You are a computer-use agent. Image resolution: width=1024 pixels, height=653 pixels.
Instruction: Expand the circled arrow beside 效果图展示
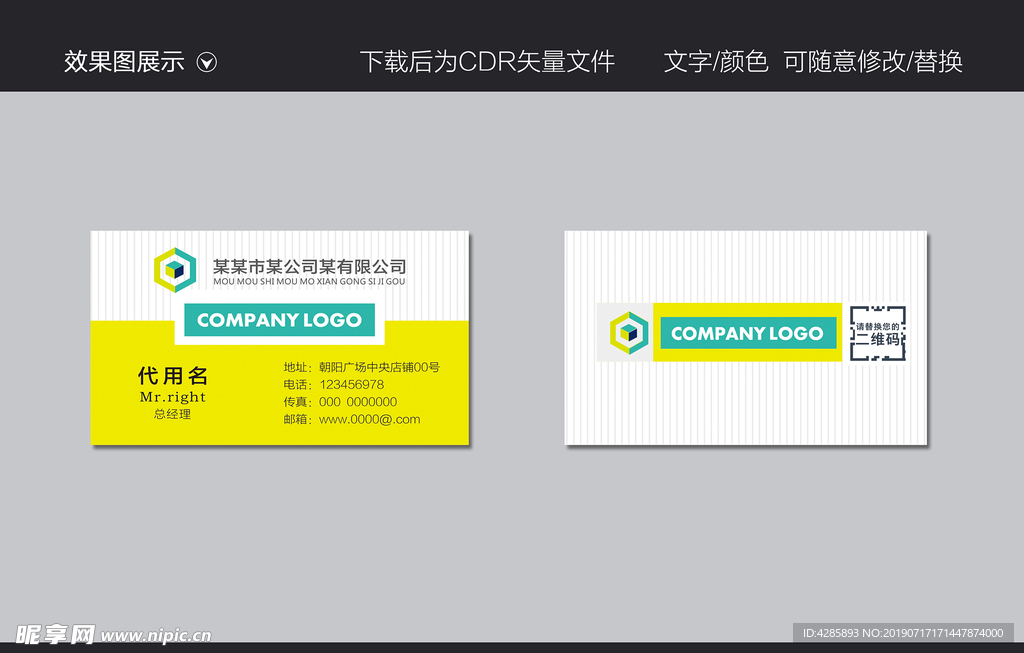[207, 61]
